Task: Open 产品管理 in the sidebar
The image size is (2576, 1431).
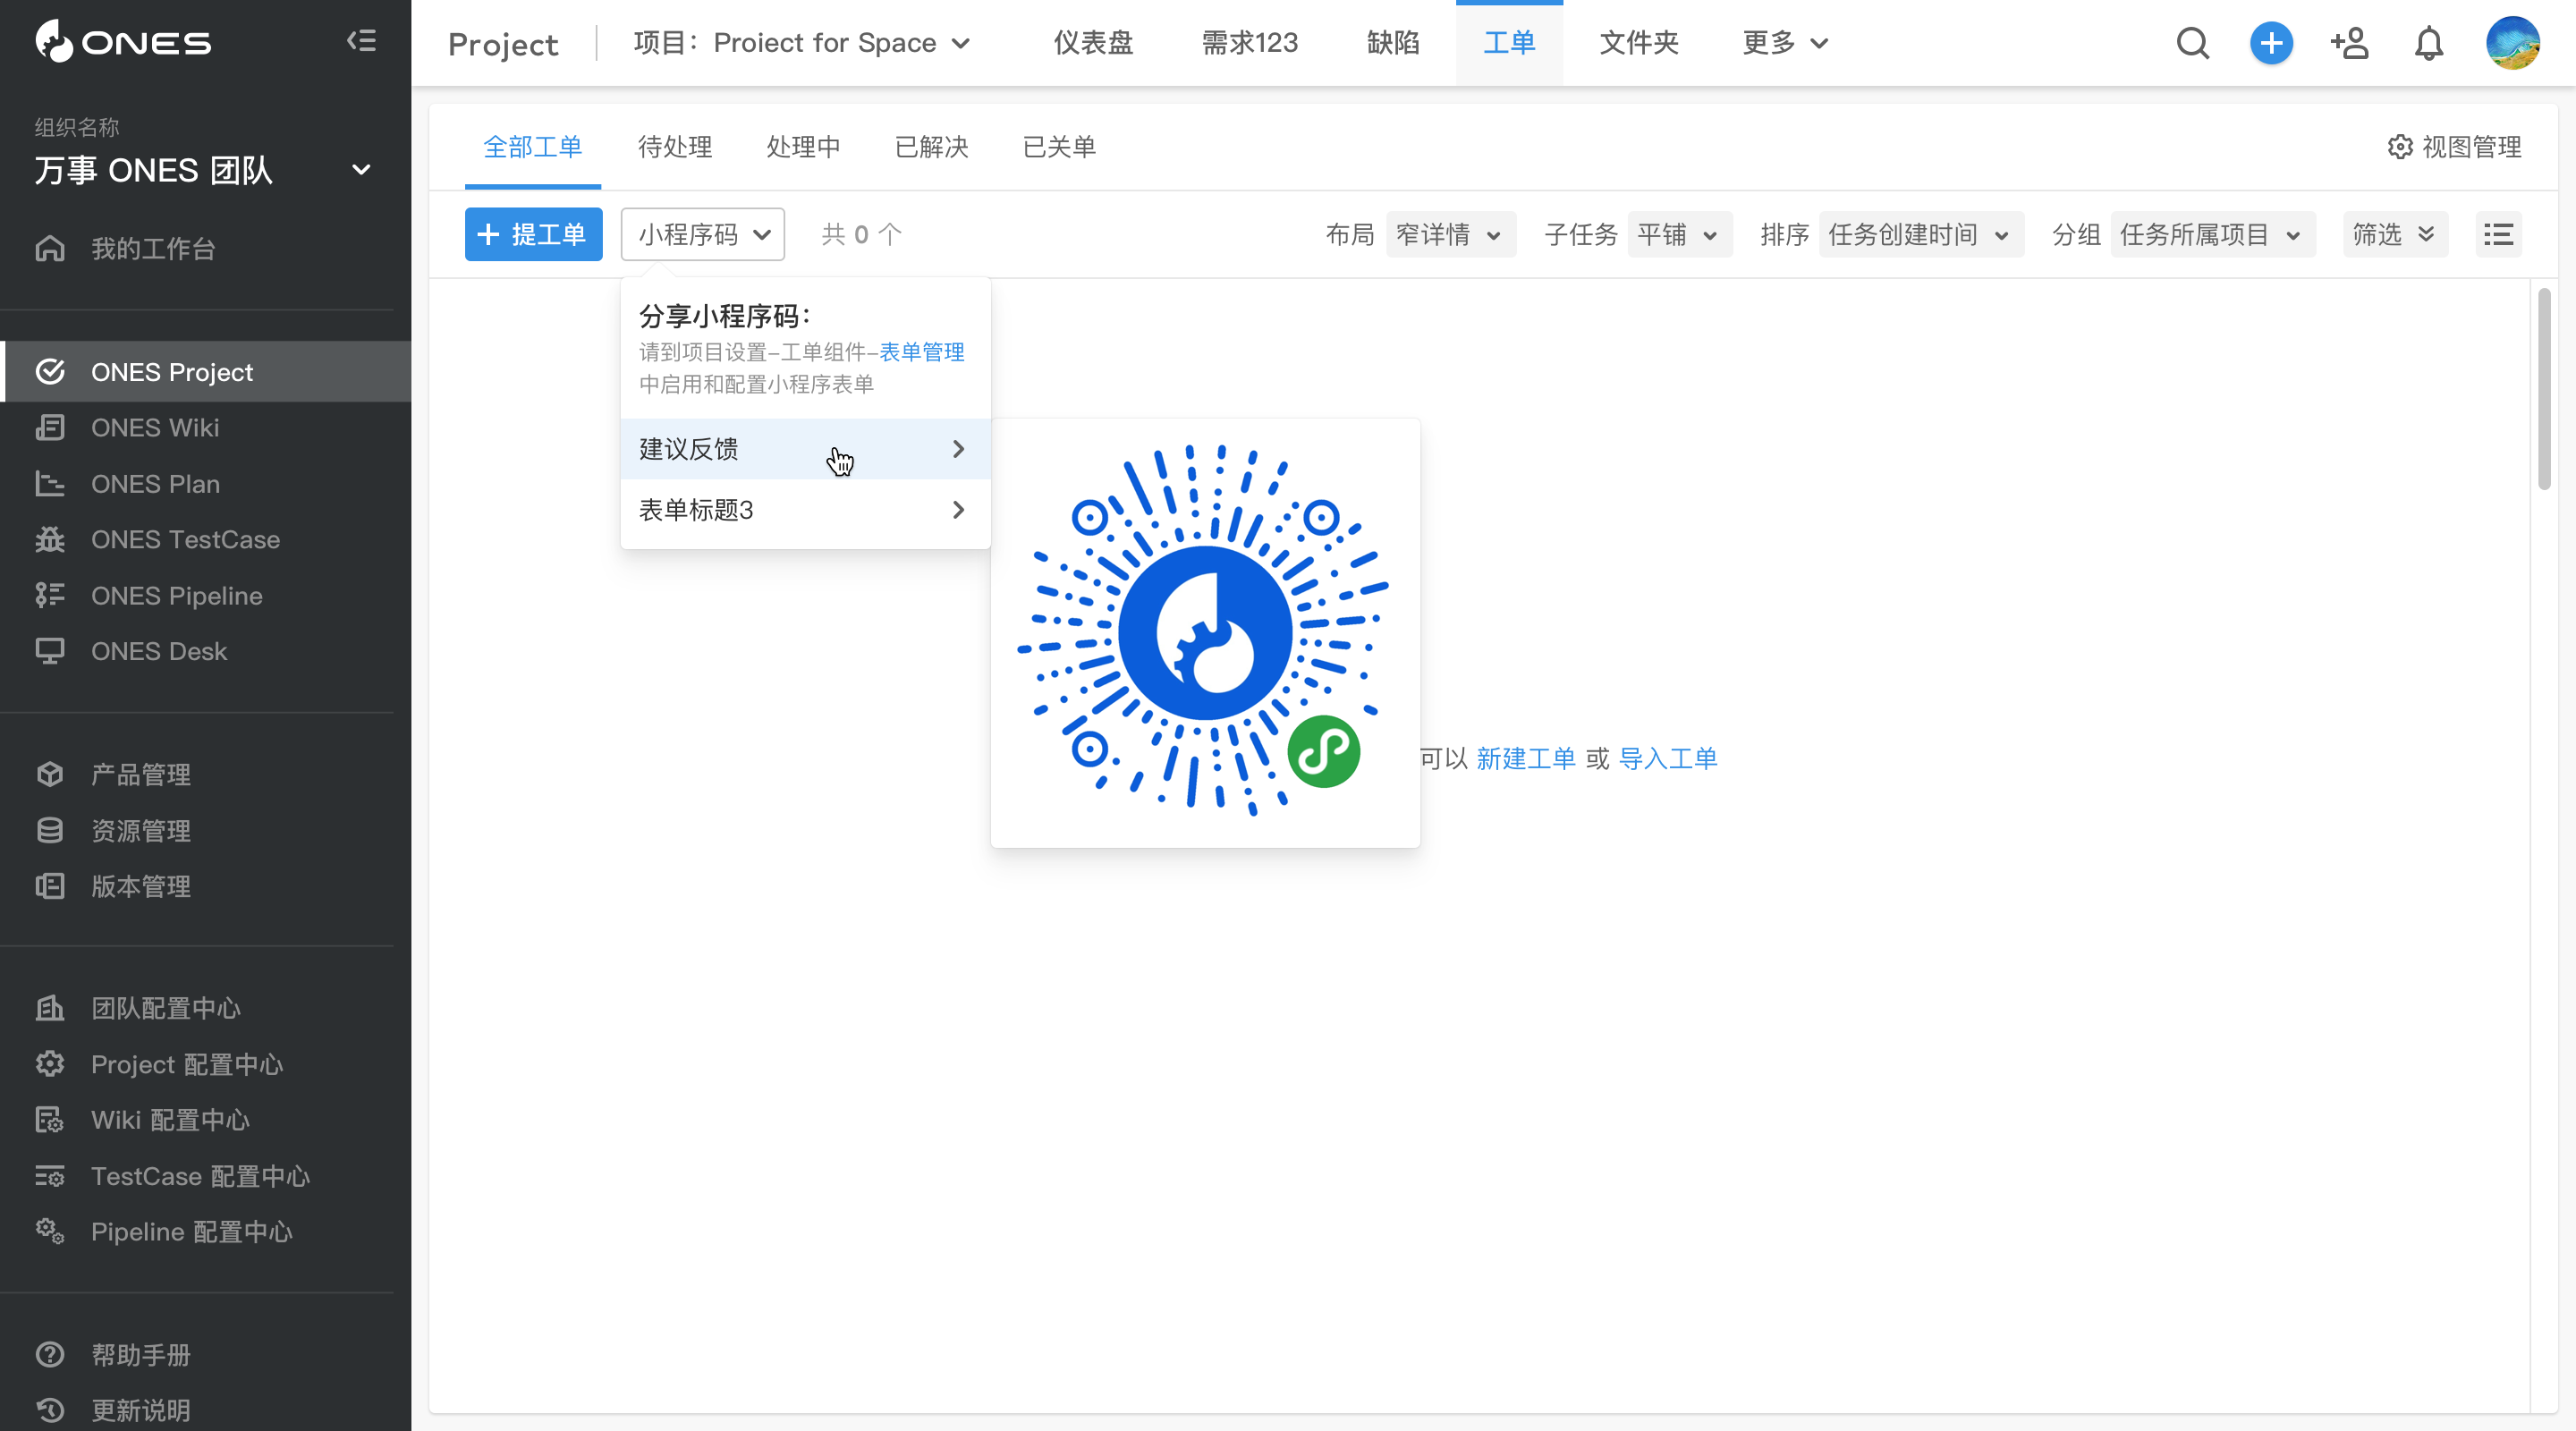Action: point(205,775)
